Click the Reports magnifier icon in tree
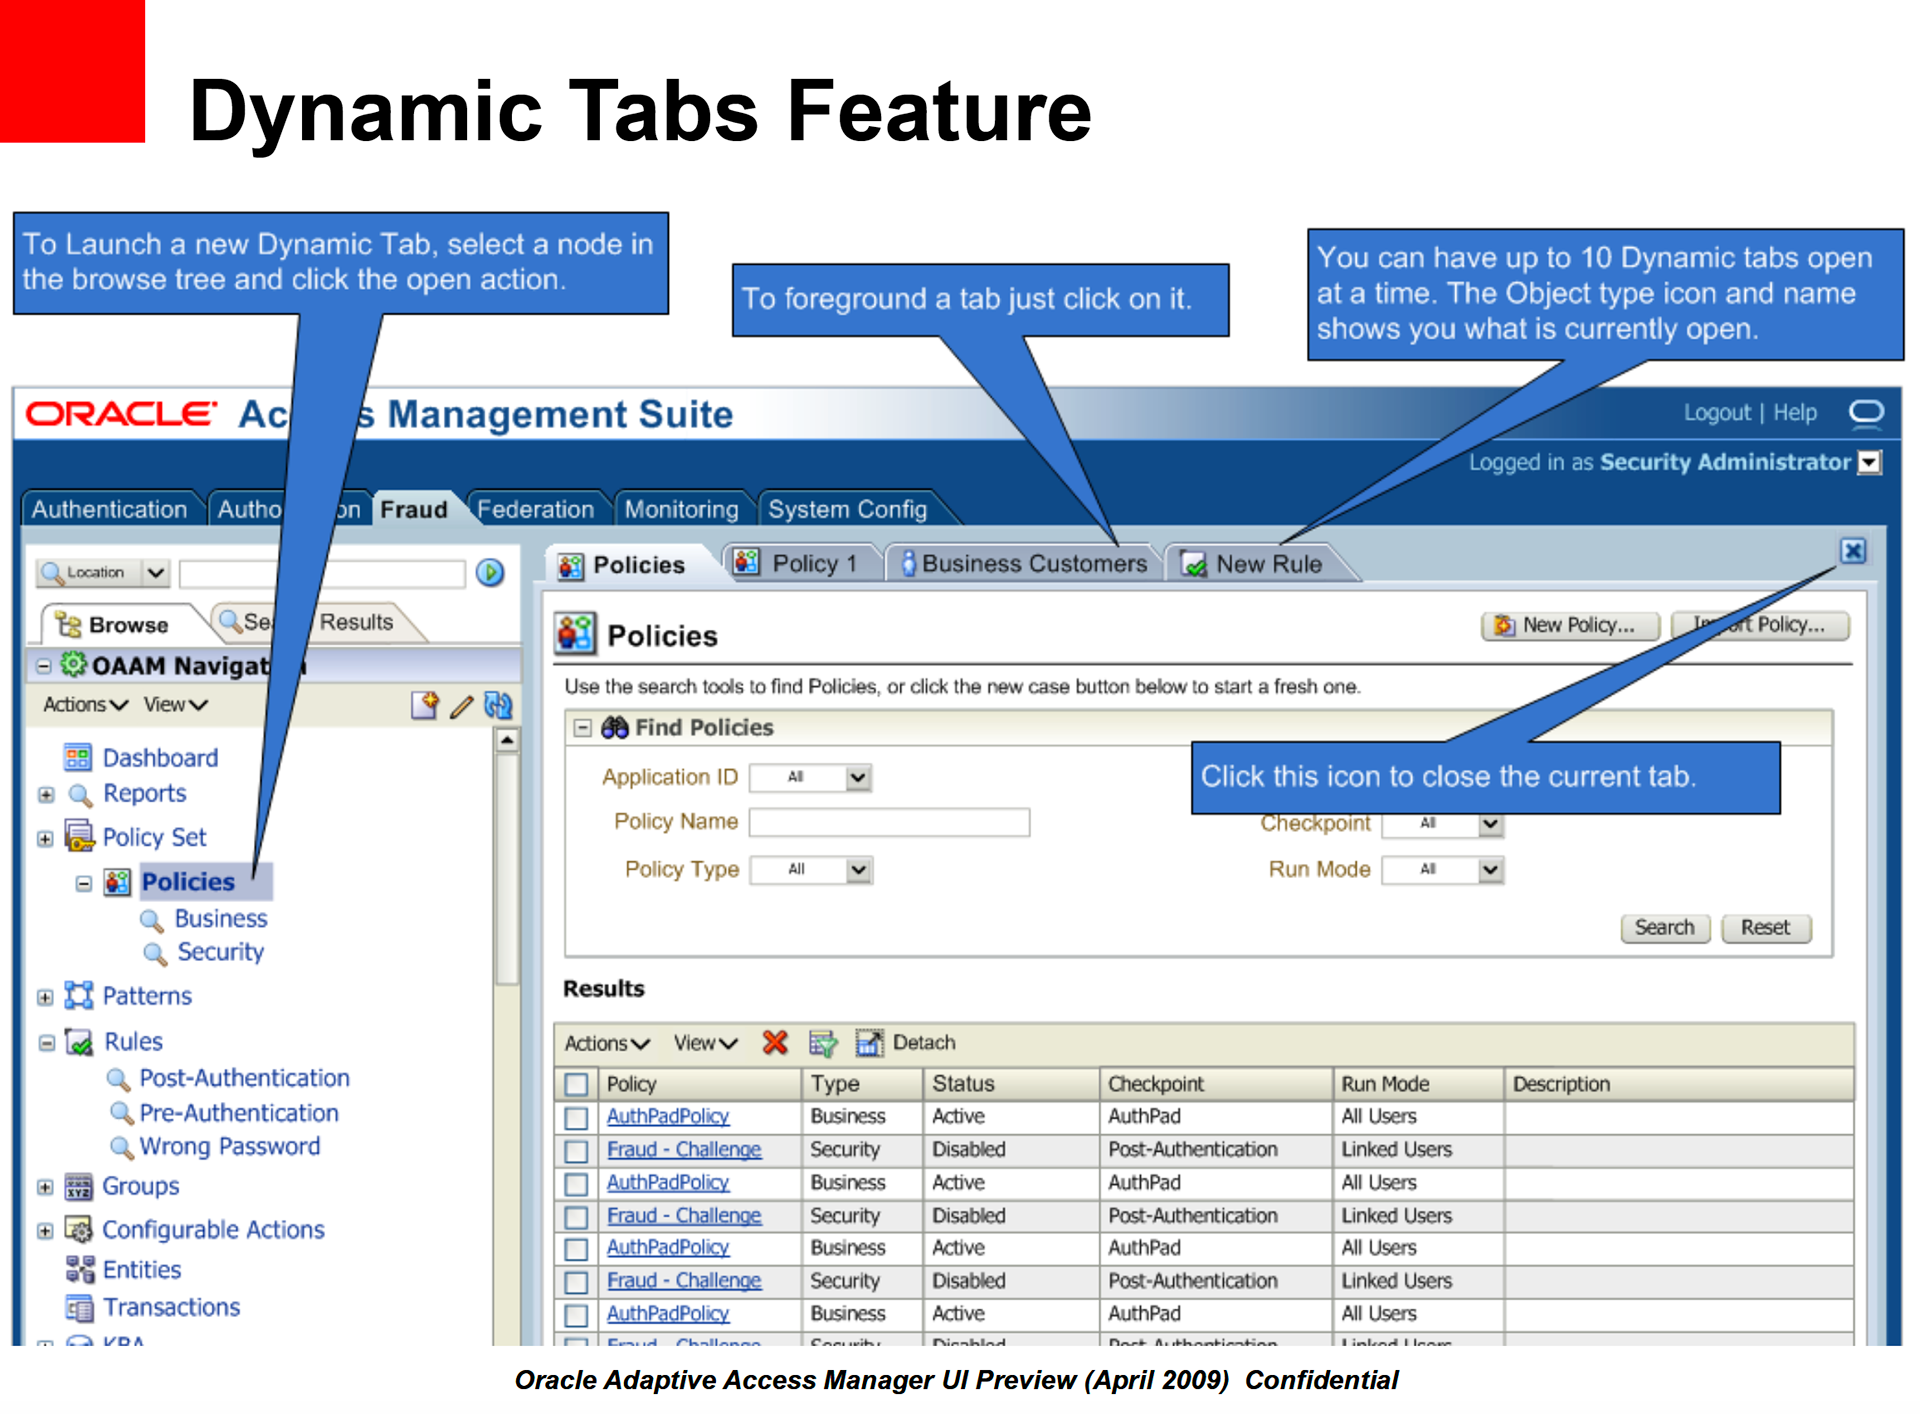 pyautogui.click(x=79, y=795)
